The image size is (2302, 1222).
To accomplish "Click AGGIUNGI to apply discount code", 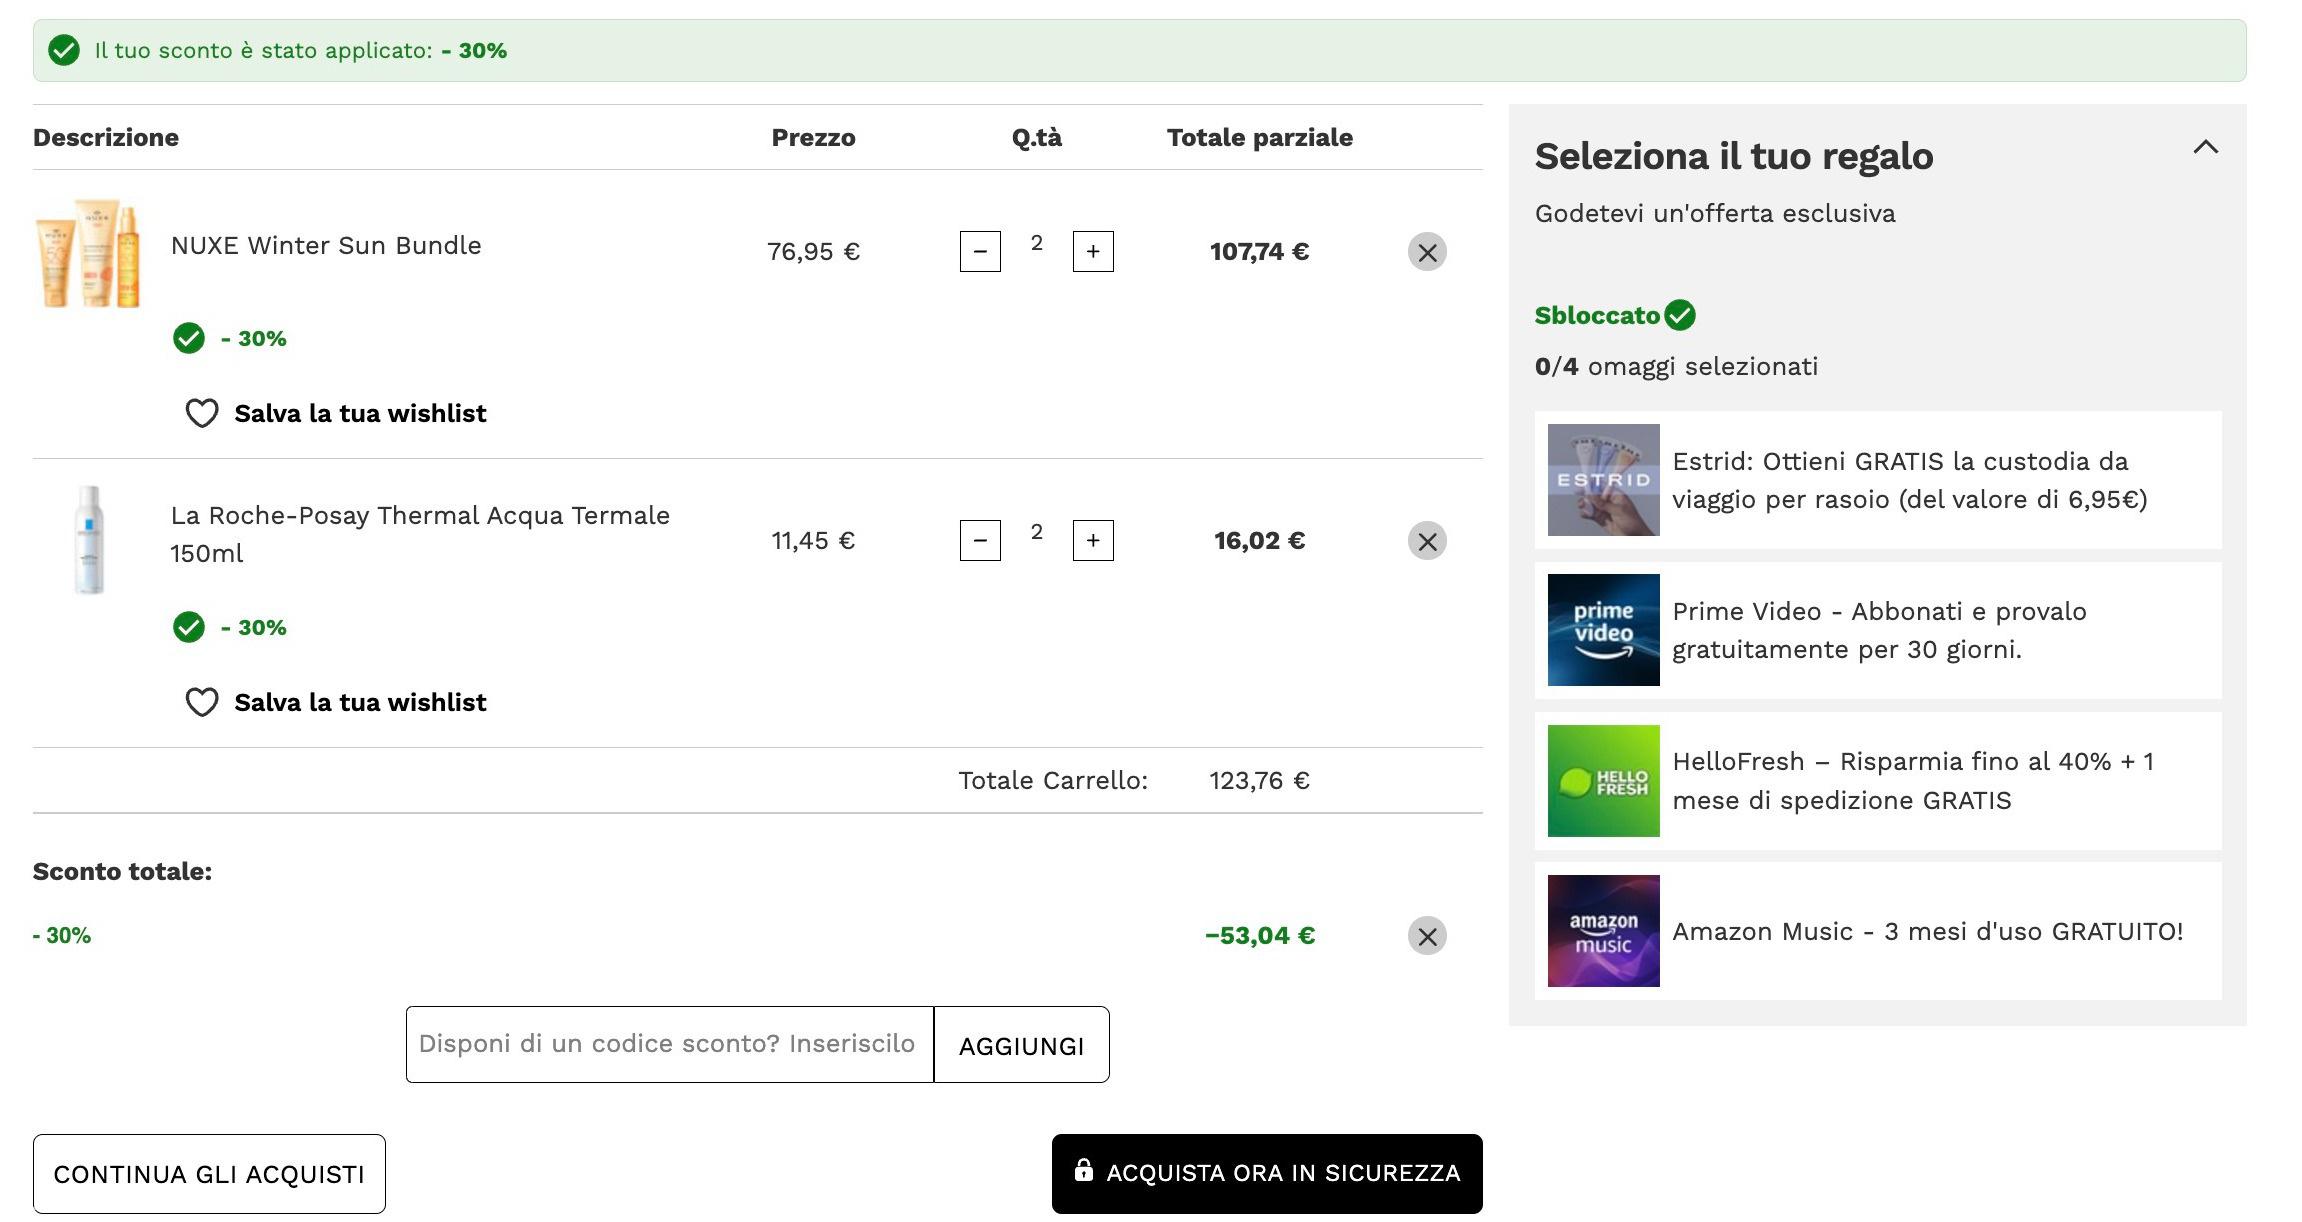I will coord(1021,1045).
